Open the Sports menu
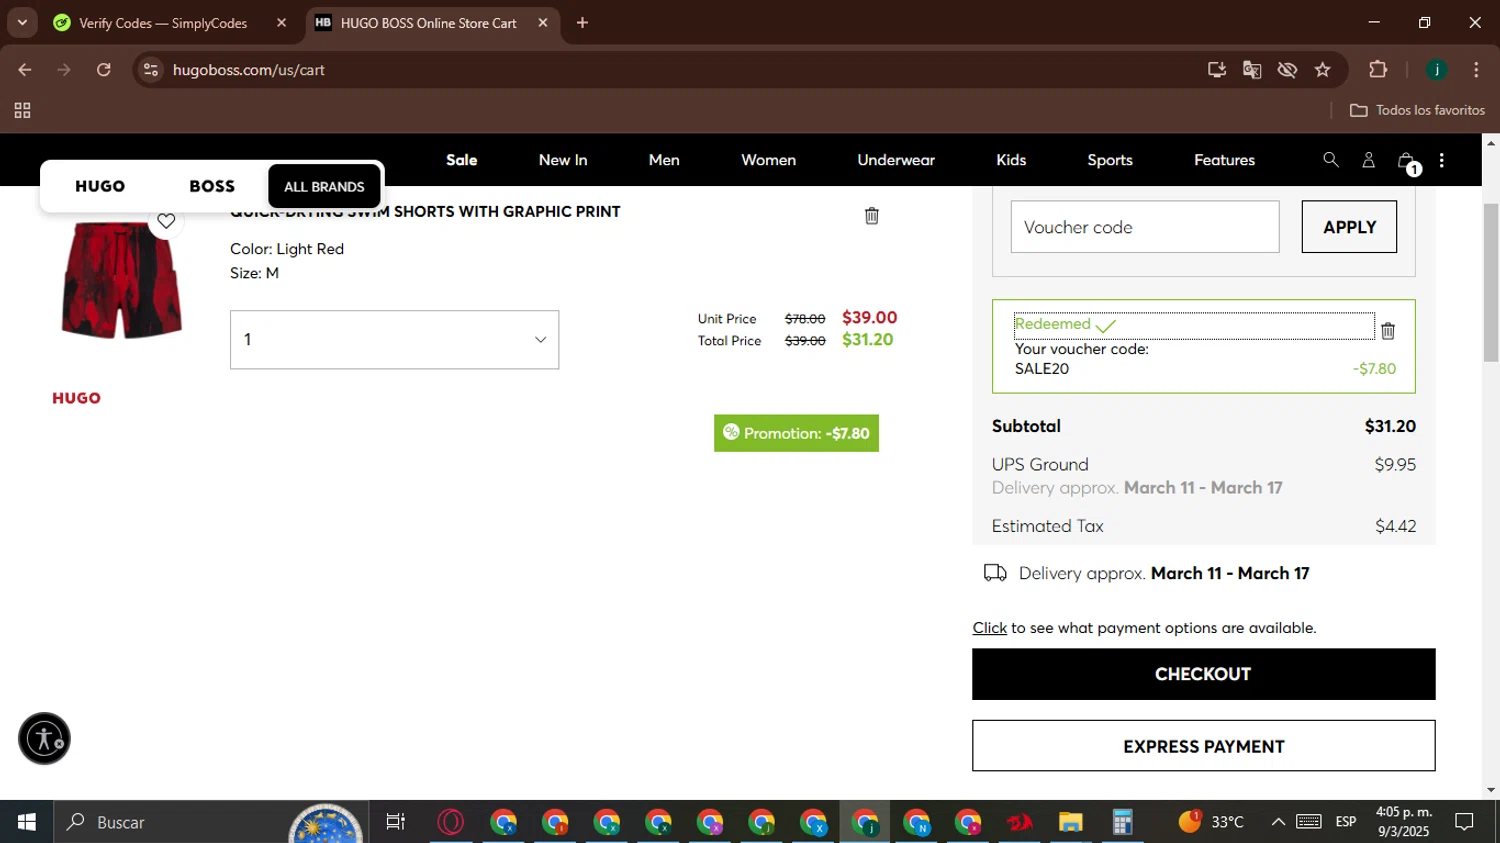The height and width of the screenshot is (843, 1500). coord(1110,160)
